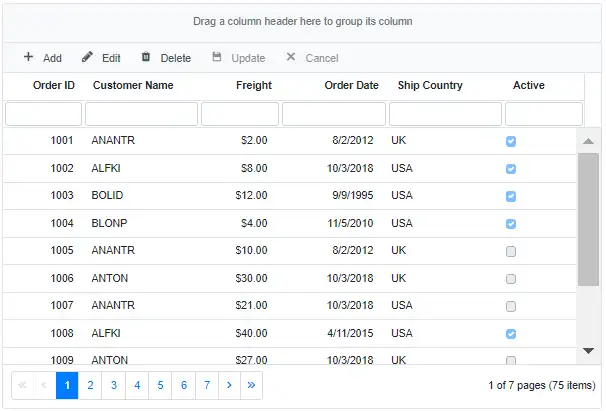This screenshot has width=606, height=411.
Task: Select freight cell $12.00
Action: [251, 195]
